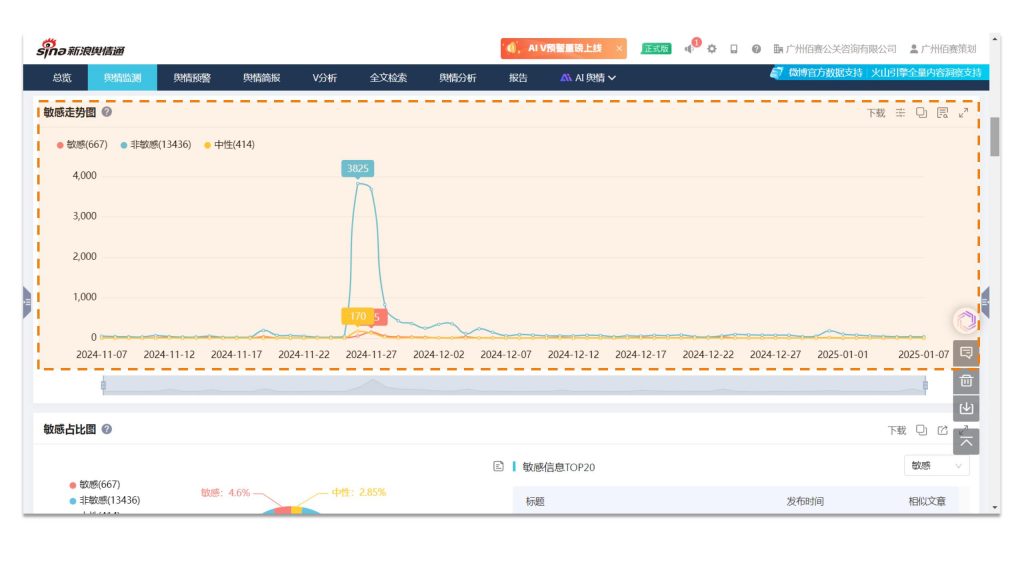Click the Sina 新浪舆情通 logo
The image size is (1024, 576).
point(80,48)
